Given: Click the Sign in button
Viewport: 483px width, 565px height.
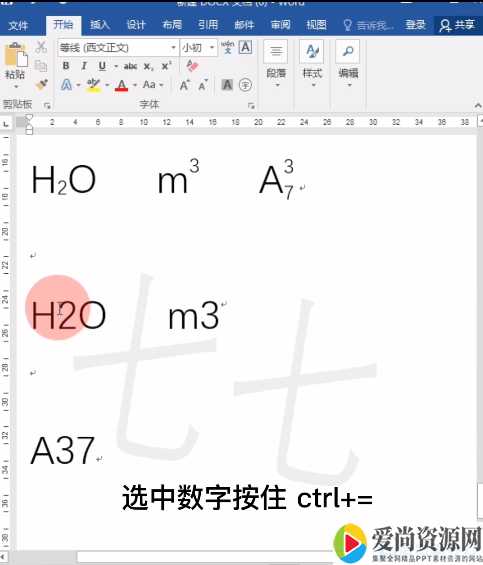Looking at the screenshot, I should [x=416, y=25].
